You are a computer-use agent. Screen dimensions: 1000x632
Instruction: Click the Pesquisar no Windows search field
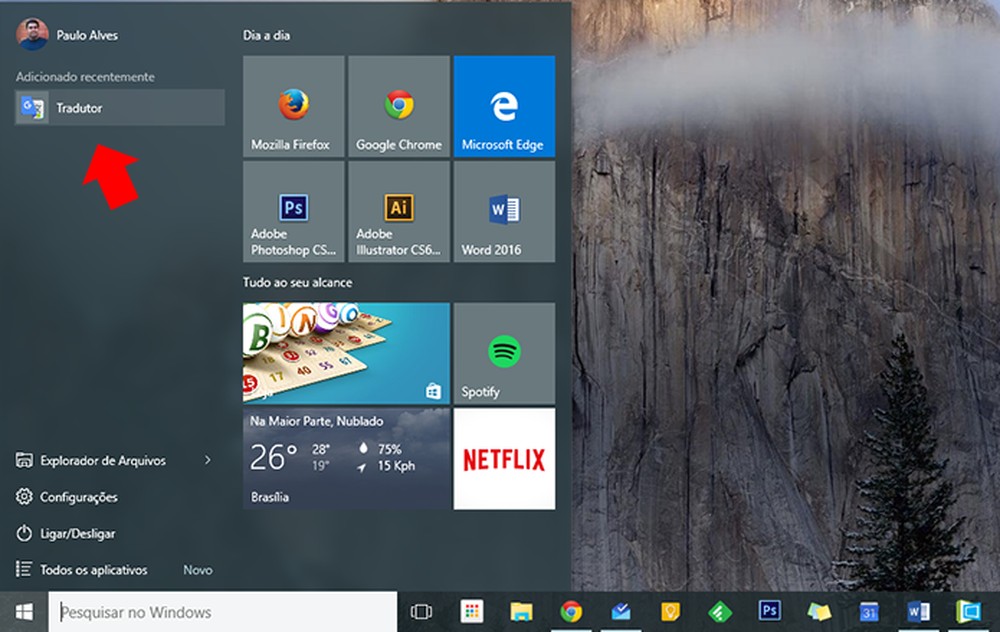click(x=200, y=612)
